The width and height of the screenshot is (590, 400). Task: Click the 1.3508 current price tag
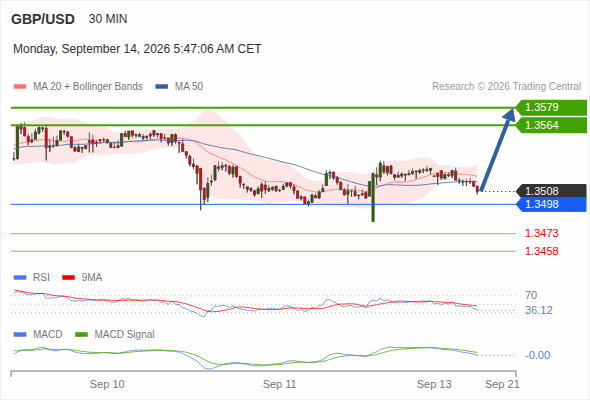(551, 191)
